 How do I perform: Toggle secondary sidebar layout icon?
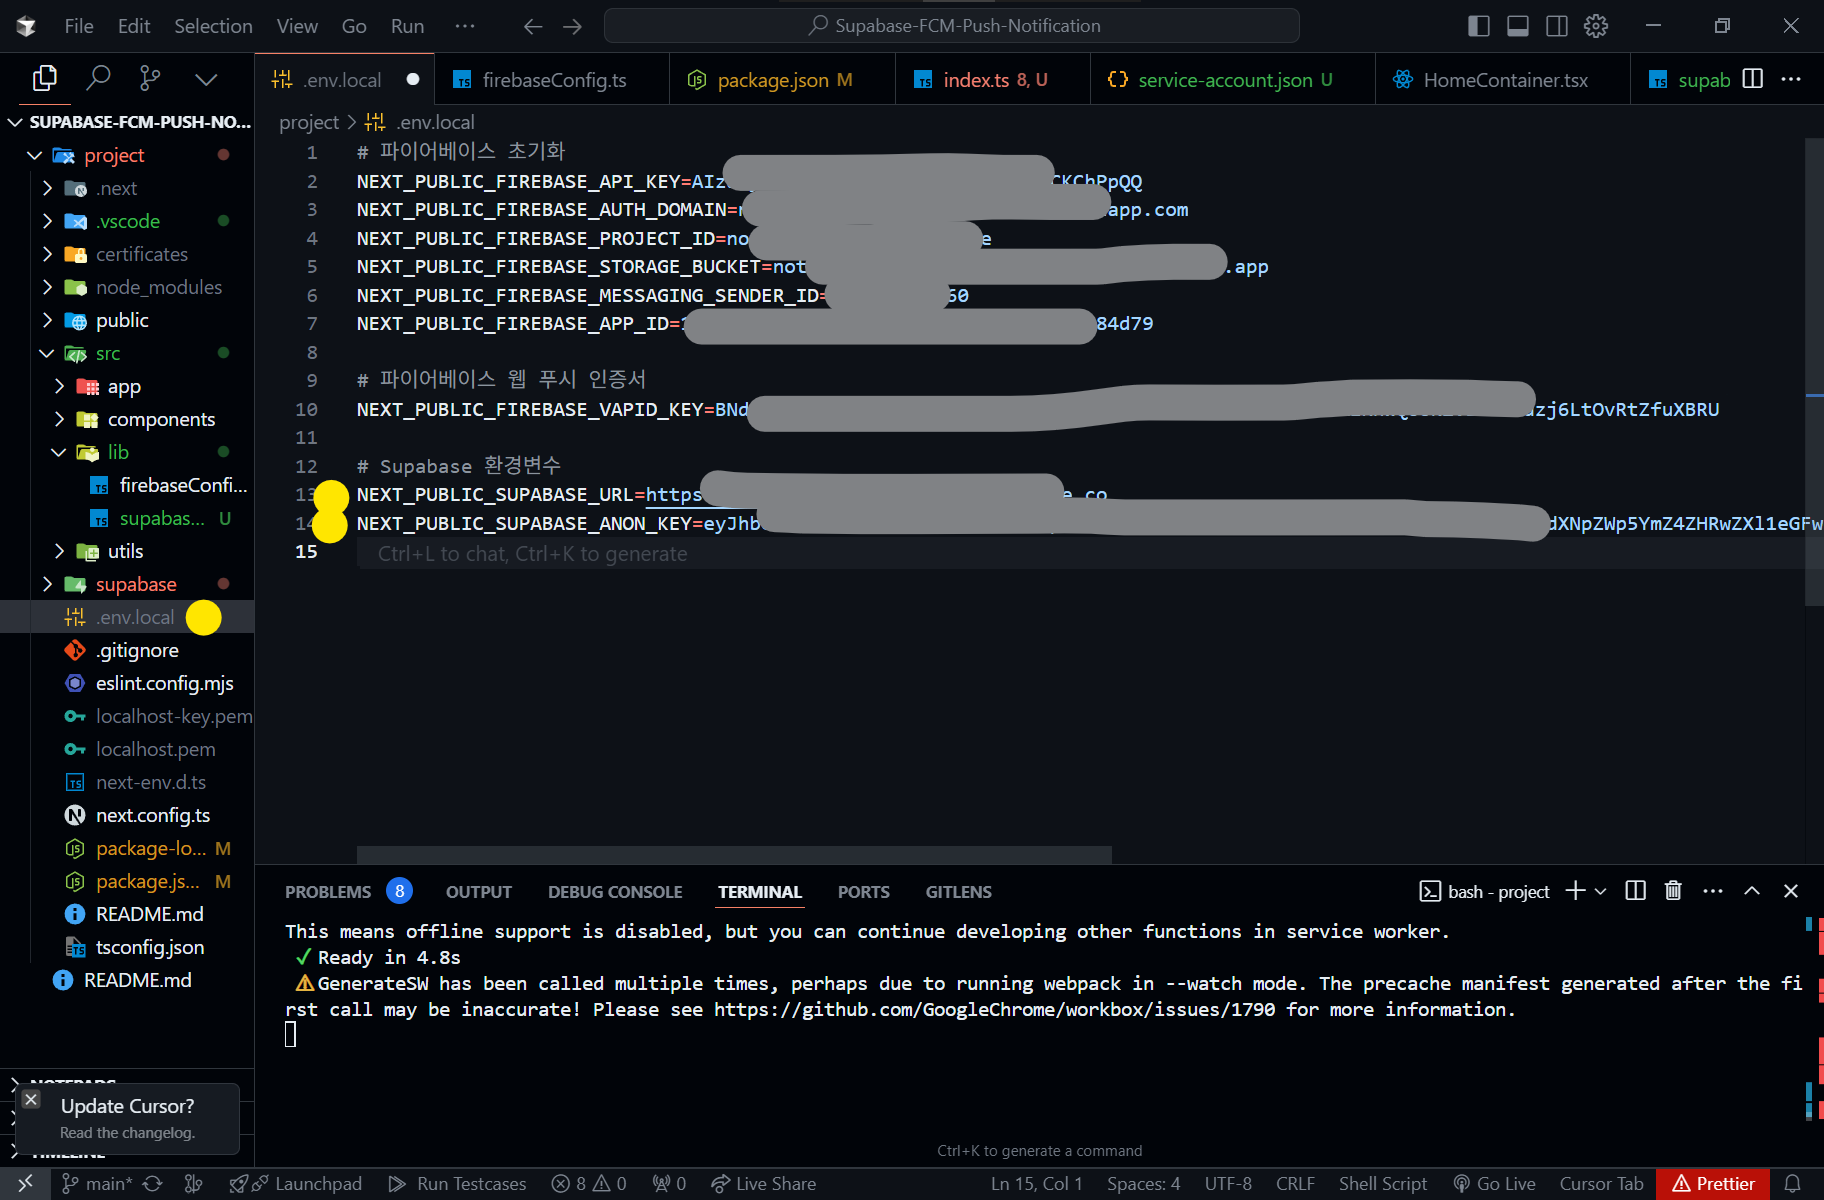(1557, 26)
